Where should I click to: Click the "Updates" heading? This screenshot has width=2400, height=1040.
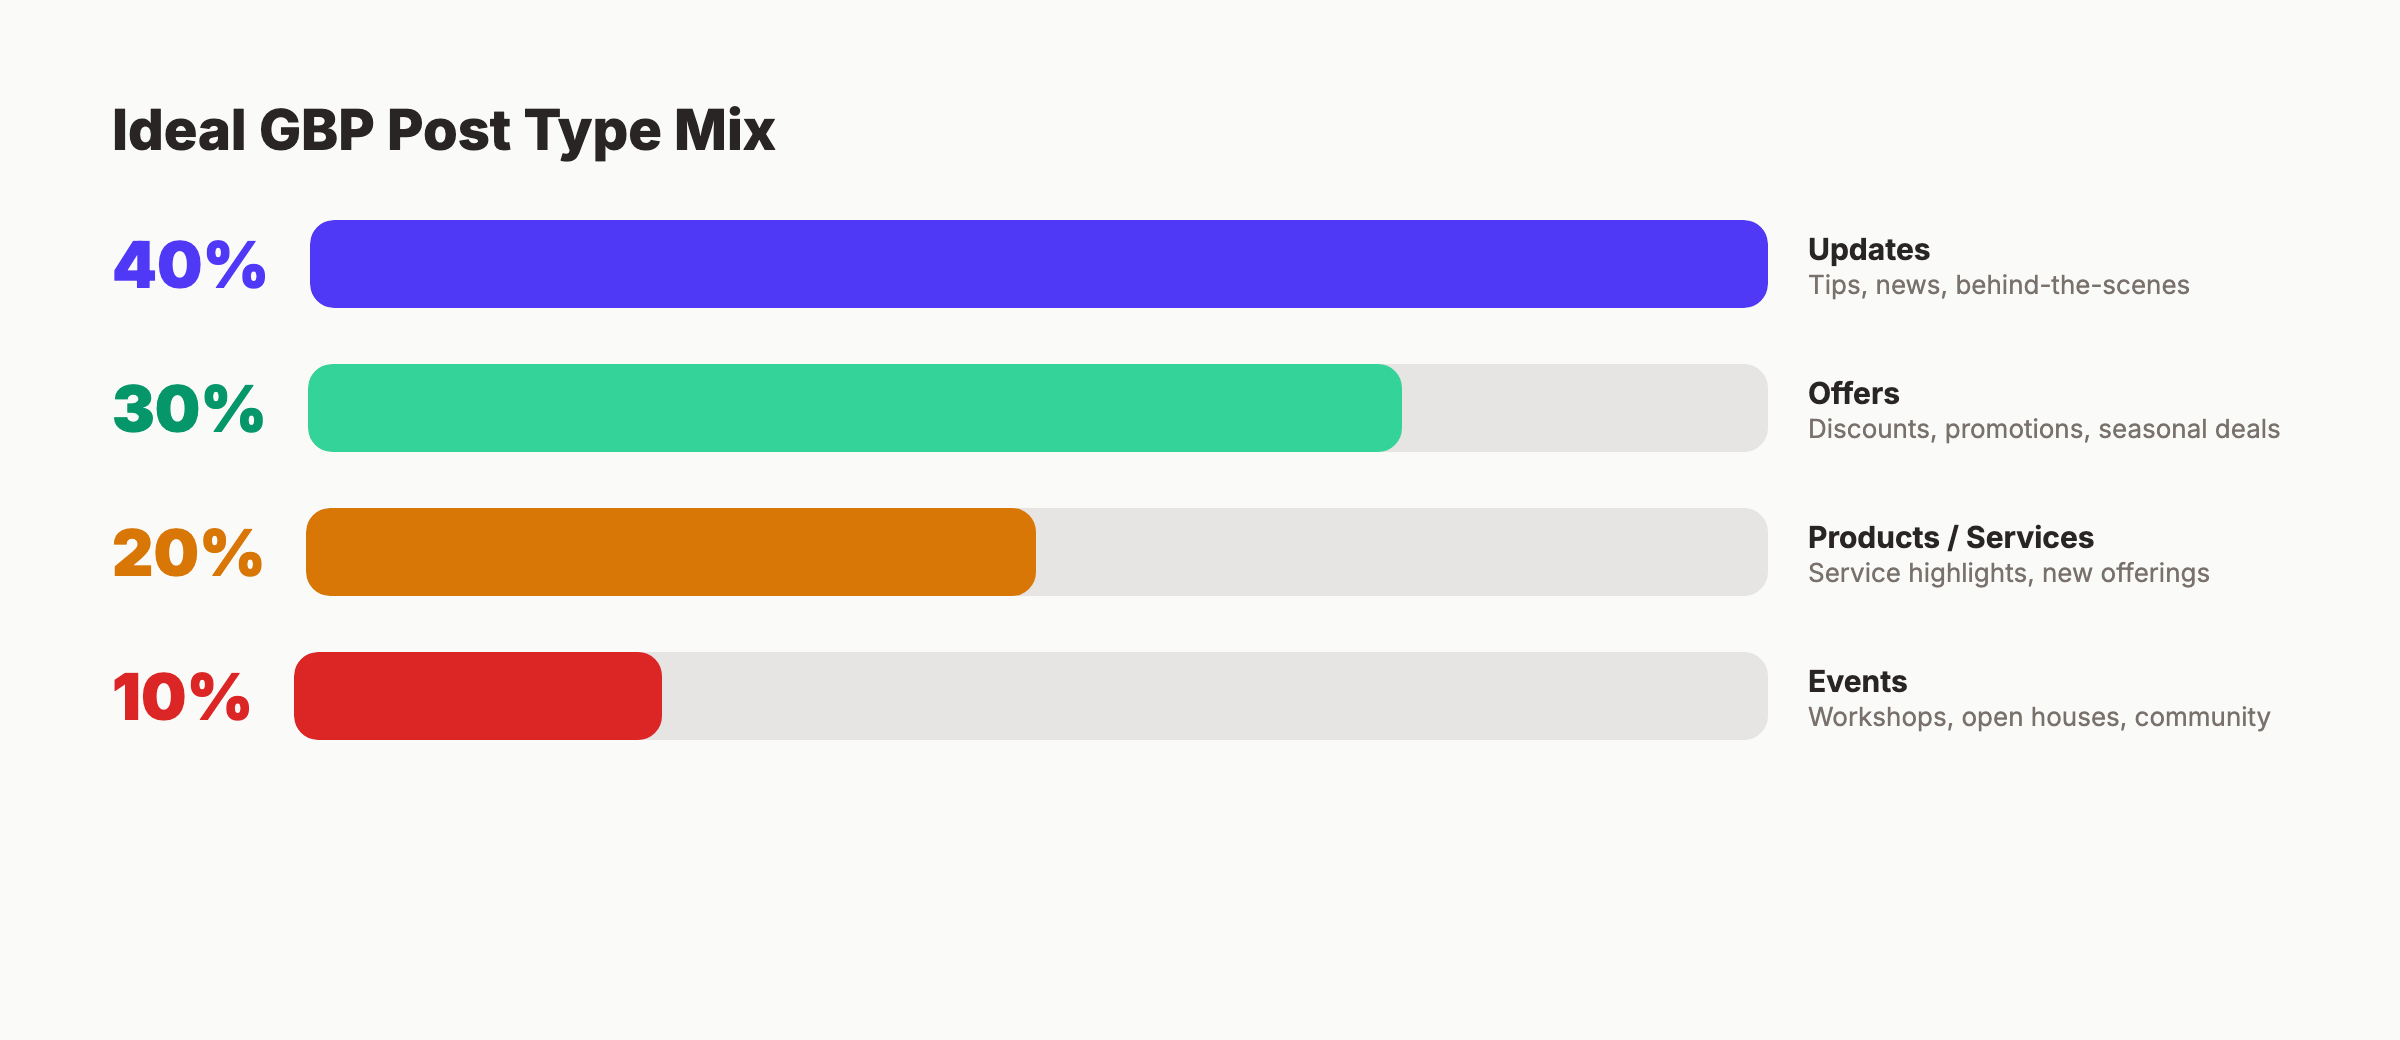pos(1868,249)
